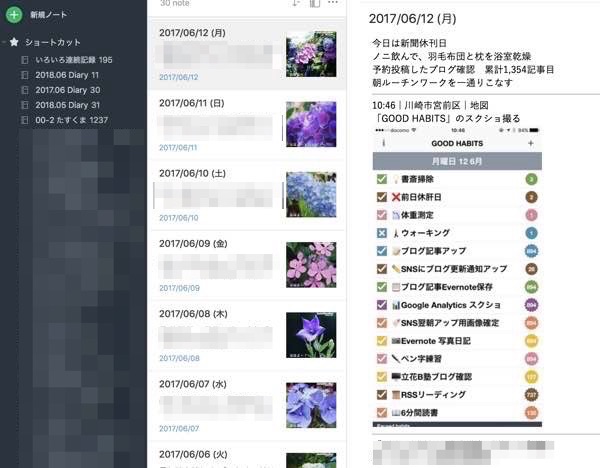Click the 新規ノート button label
600x468 pixels.
[49, 15]
